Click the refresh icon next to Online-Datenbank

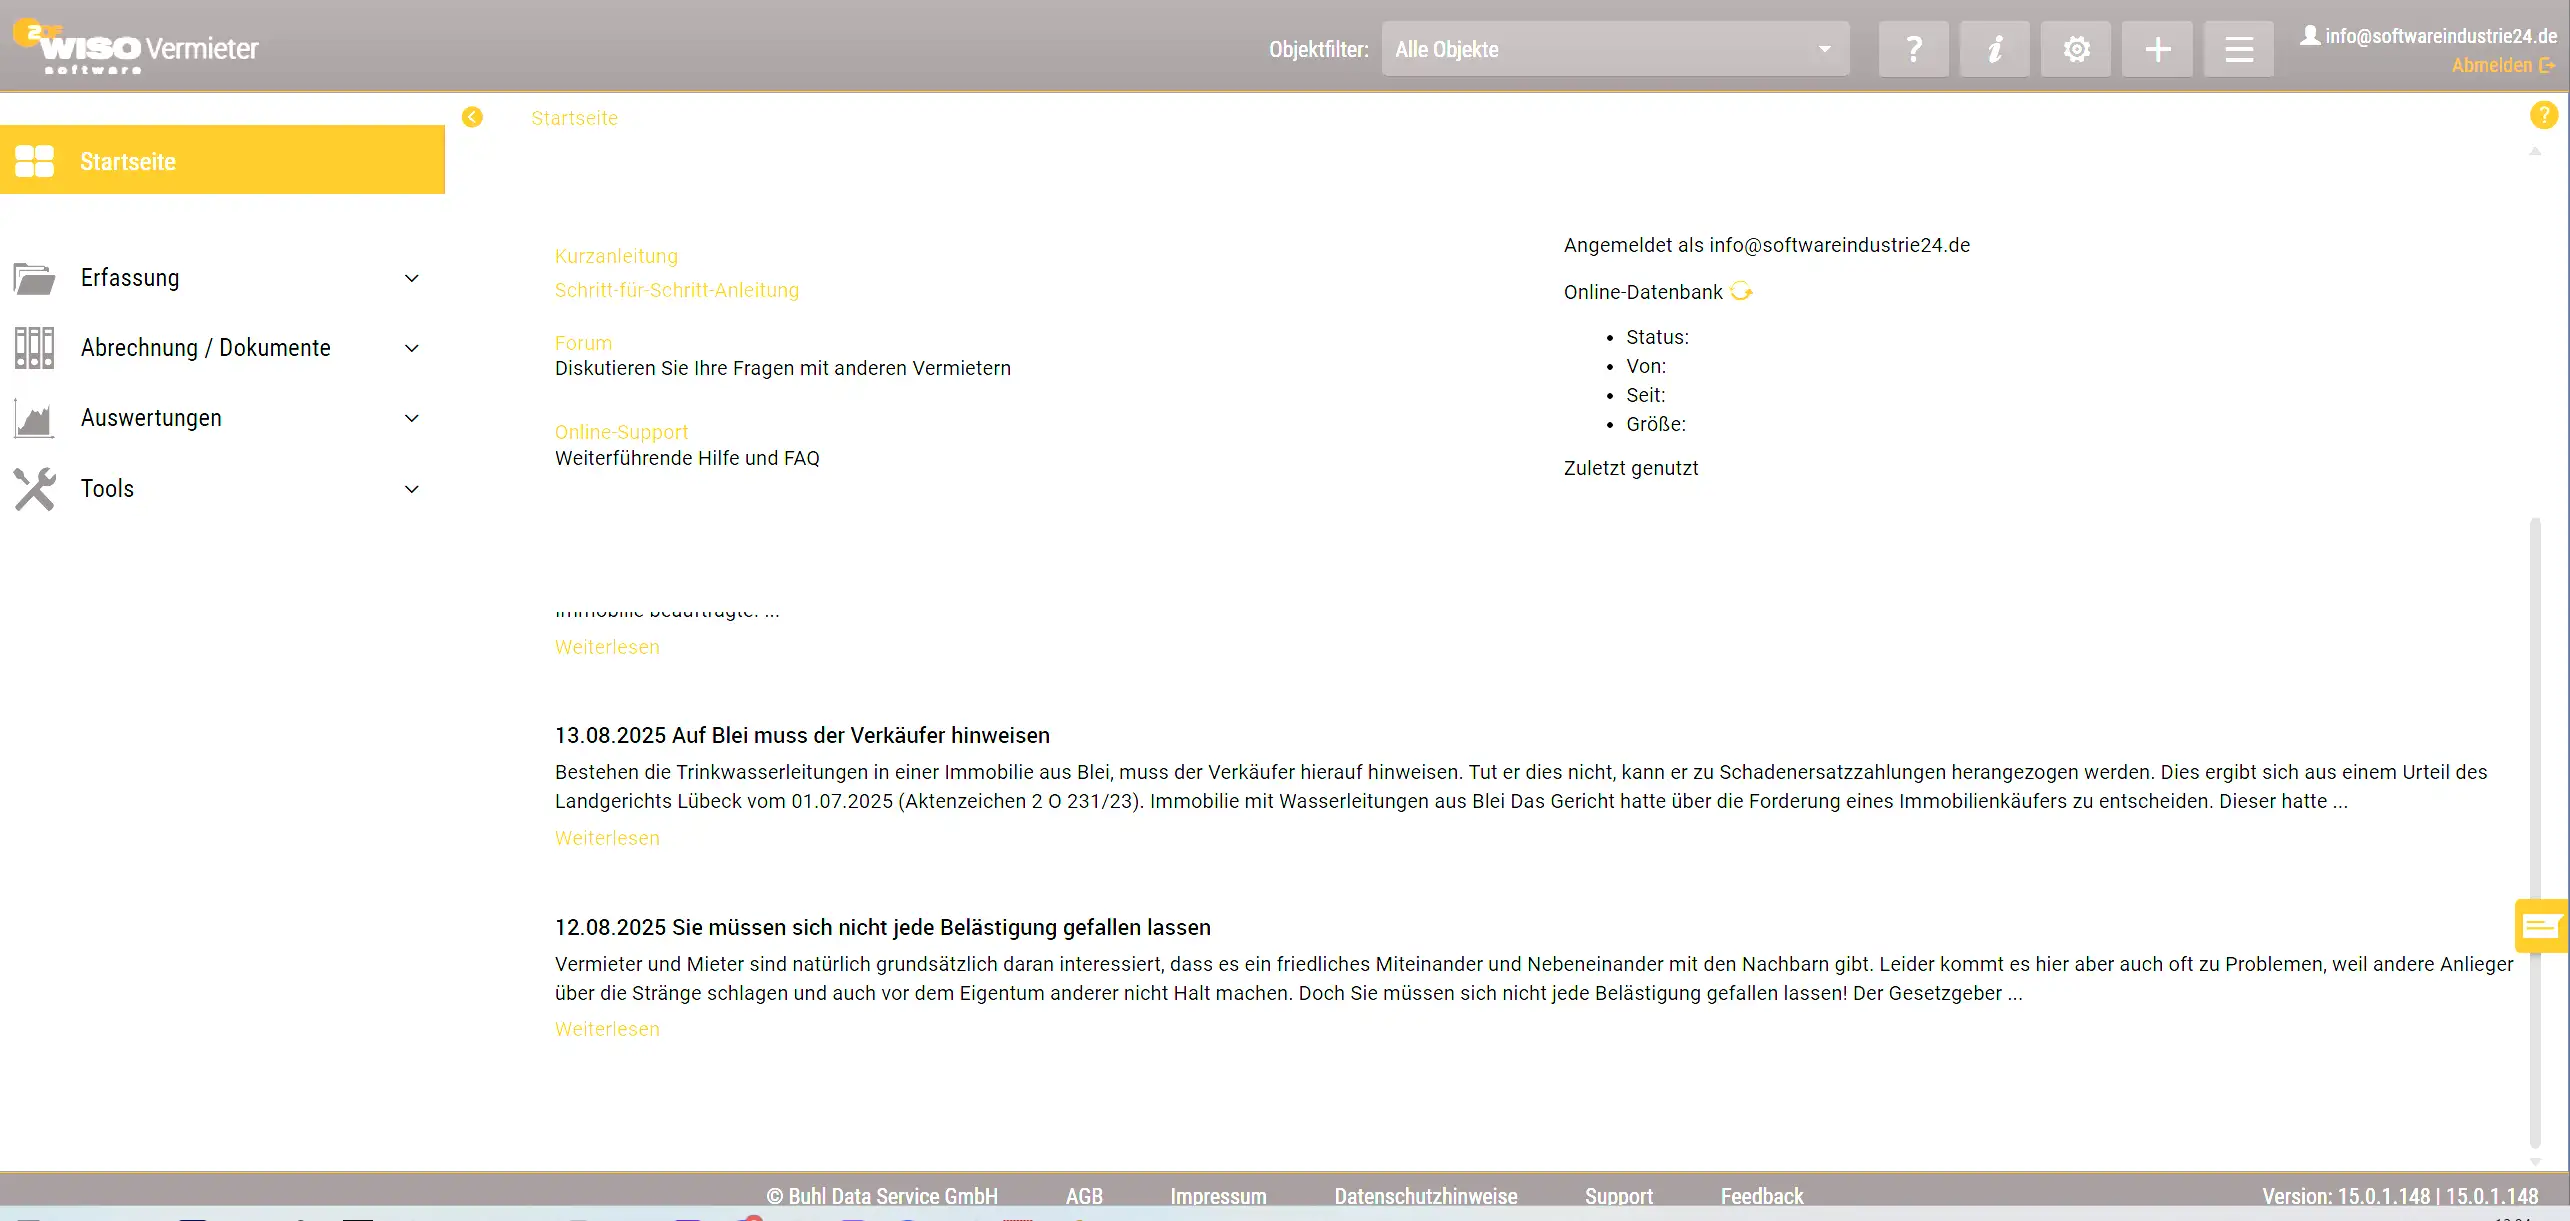(x=1741, y=291)
